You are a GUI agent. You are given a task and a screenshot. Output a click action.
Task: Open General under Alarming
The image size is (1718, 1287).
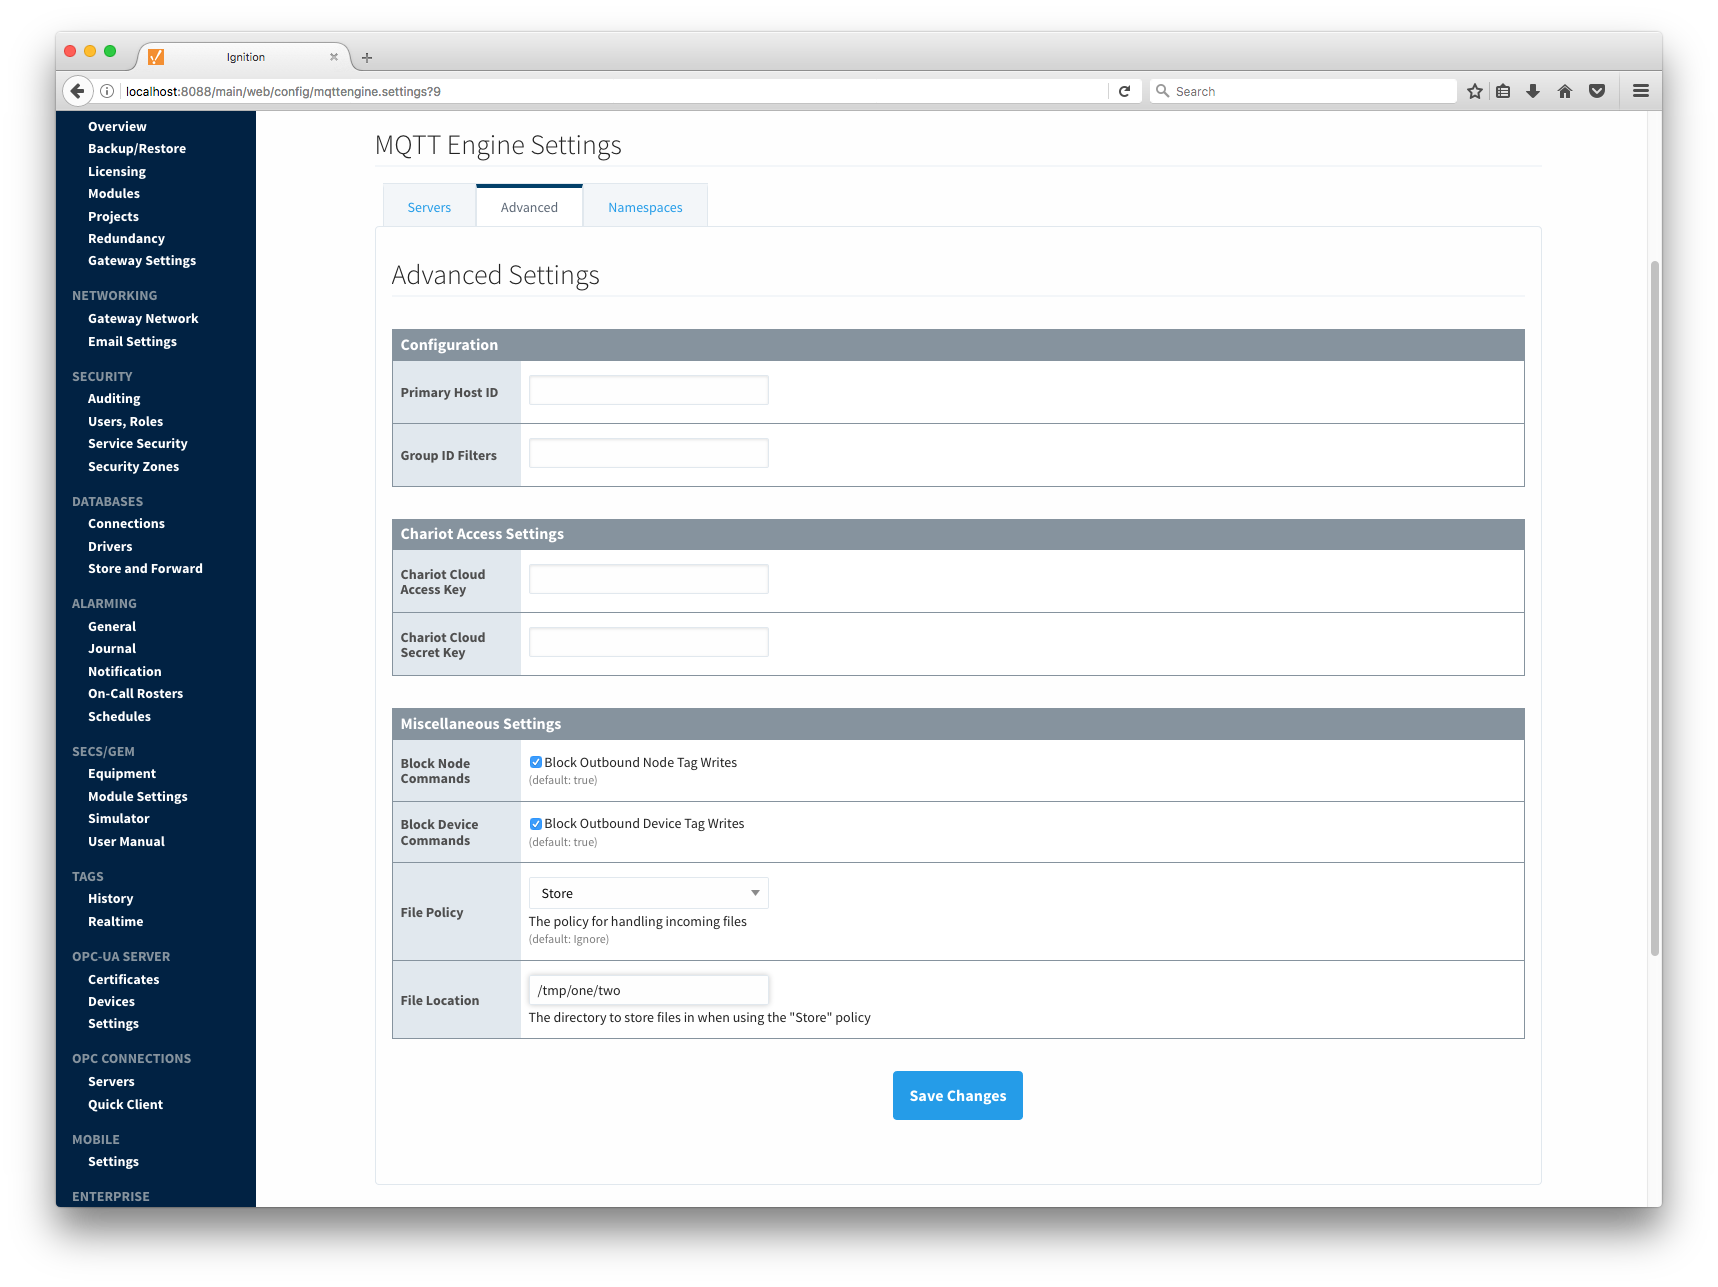pyautogui.click(x=112, y=627)
